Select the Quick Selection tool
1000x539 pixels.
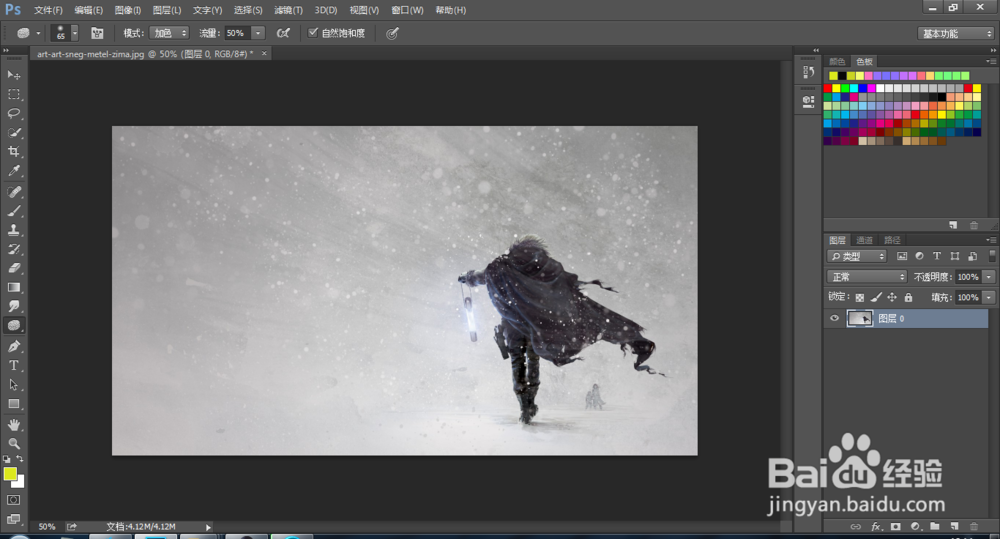coord(13,133)
